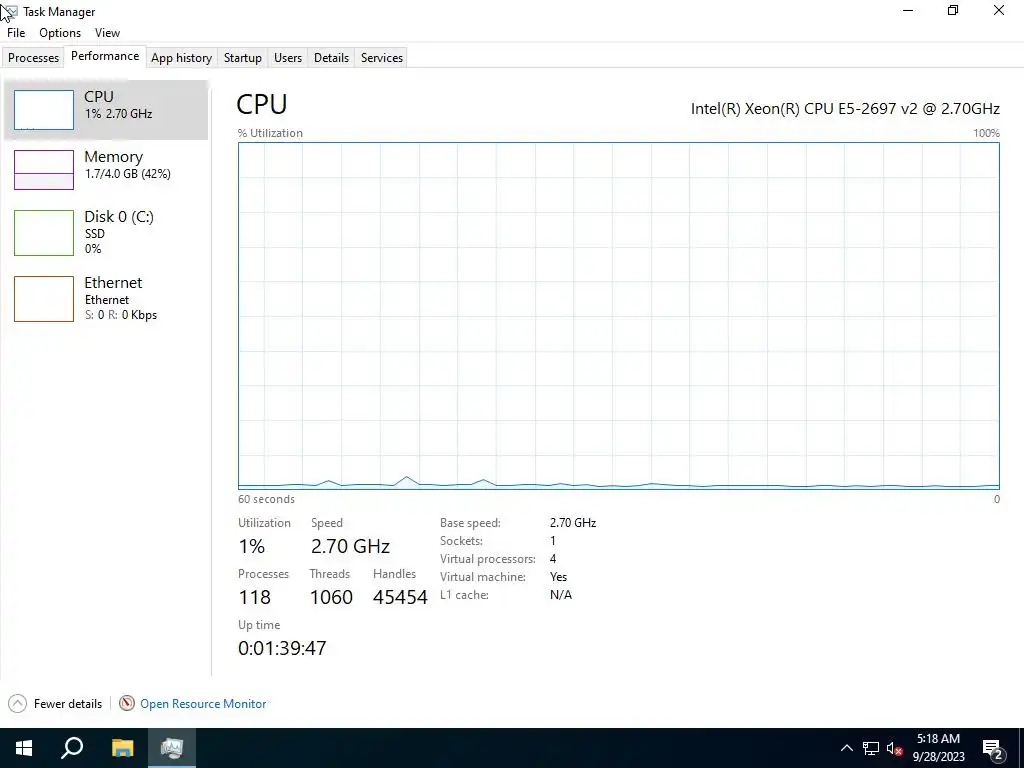This screenshot has height=768, width=1024.
Task: Click the Disk 0 (C:) label
Action: coord(119,216)
